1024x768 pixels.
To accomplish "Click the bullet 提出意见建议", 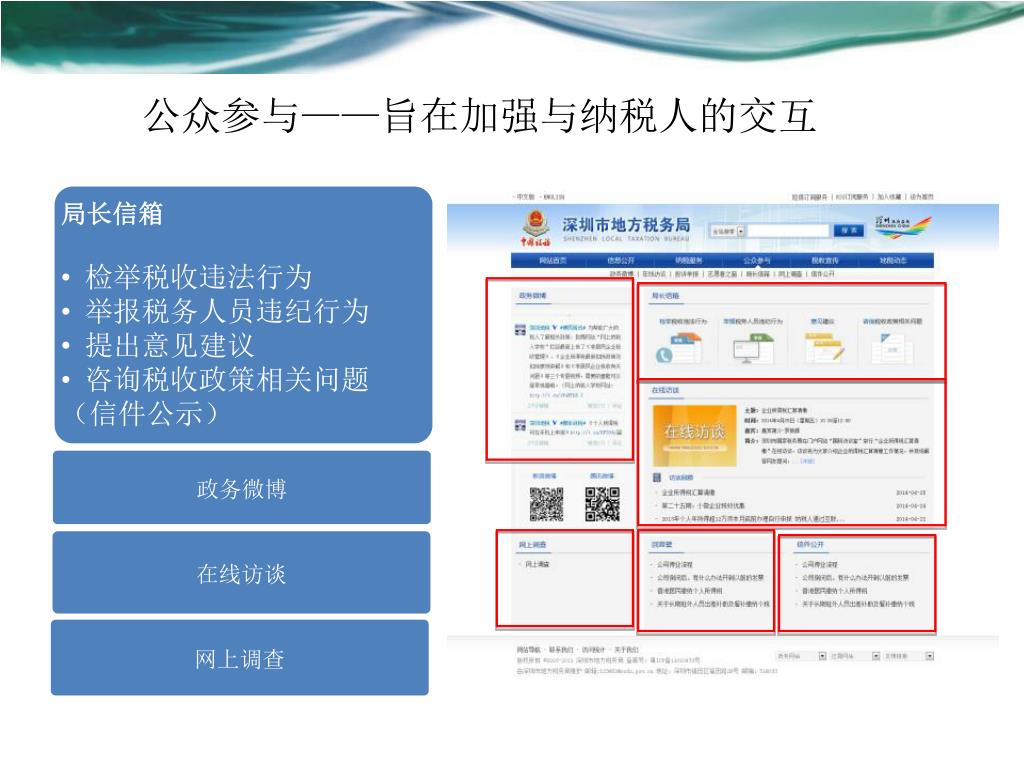I will click(x=170, y=345).
